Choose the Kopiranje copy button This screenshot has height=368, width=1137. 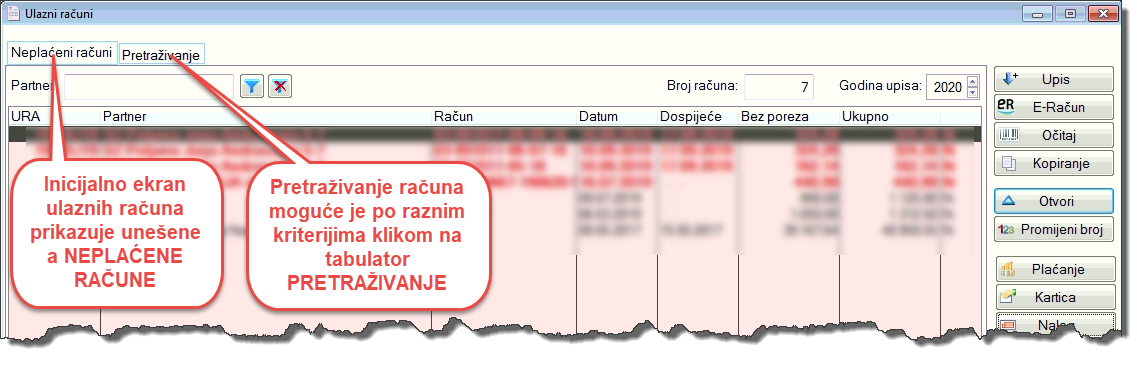(1054, 163)
